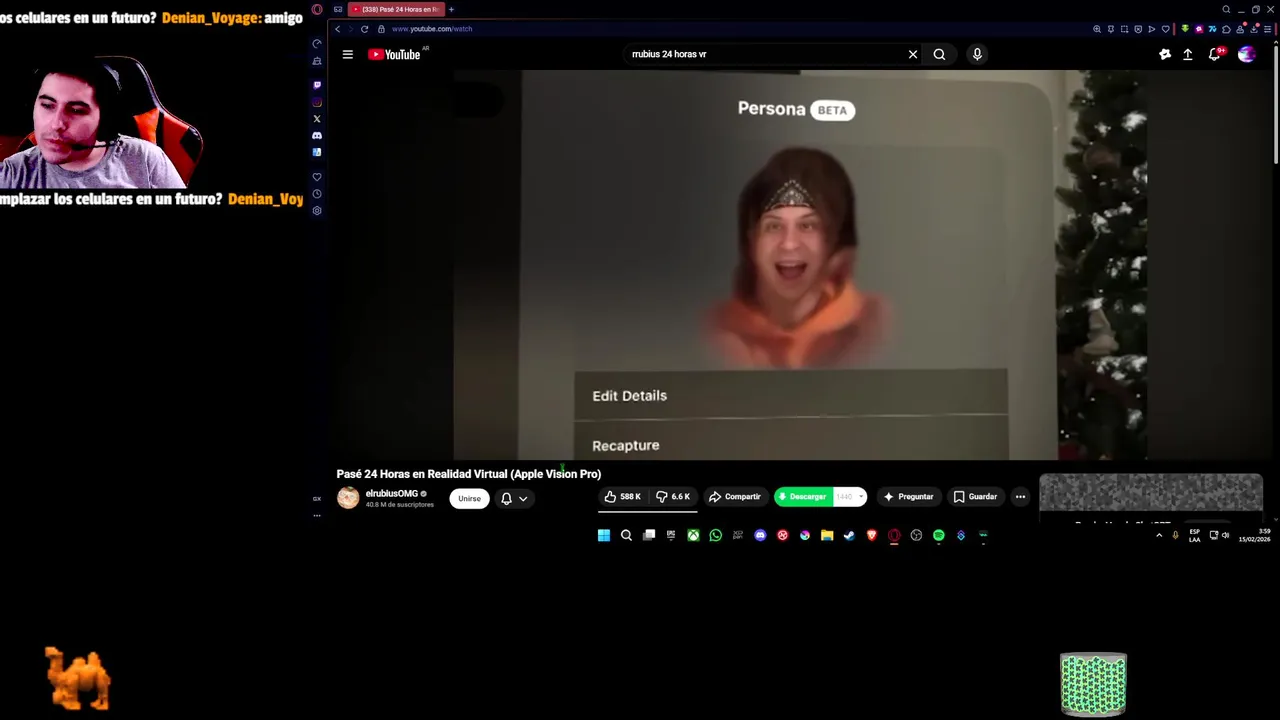
Task: Click the green Descargar button
Action: point(802,497)
